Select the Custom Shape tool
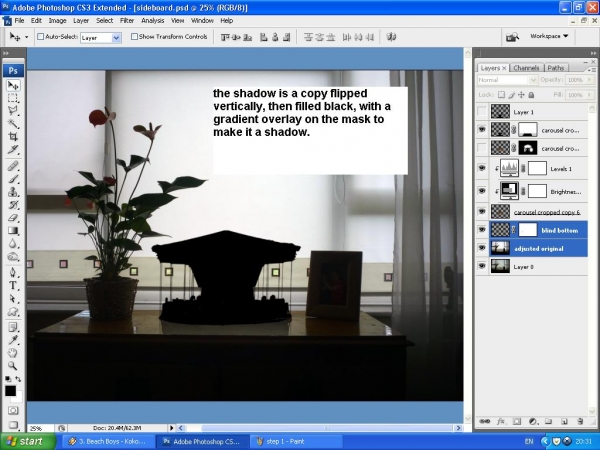600x450 pixels. [13, 311]
